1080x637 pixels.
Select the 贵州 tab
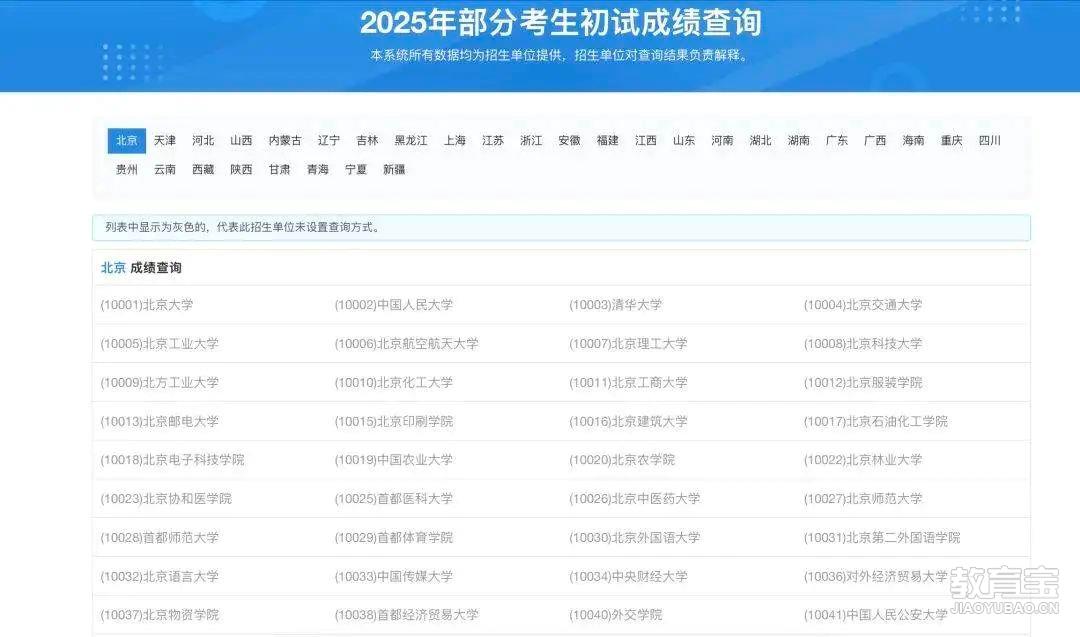pos(127,169)
